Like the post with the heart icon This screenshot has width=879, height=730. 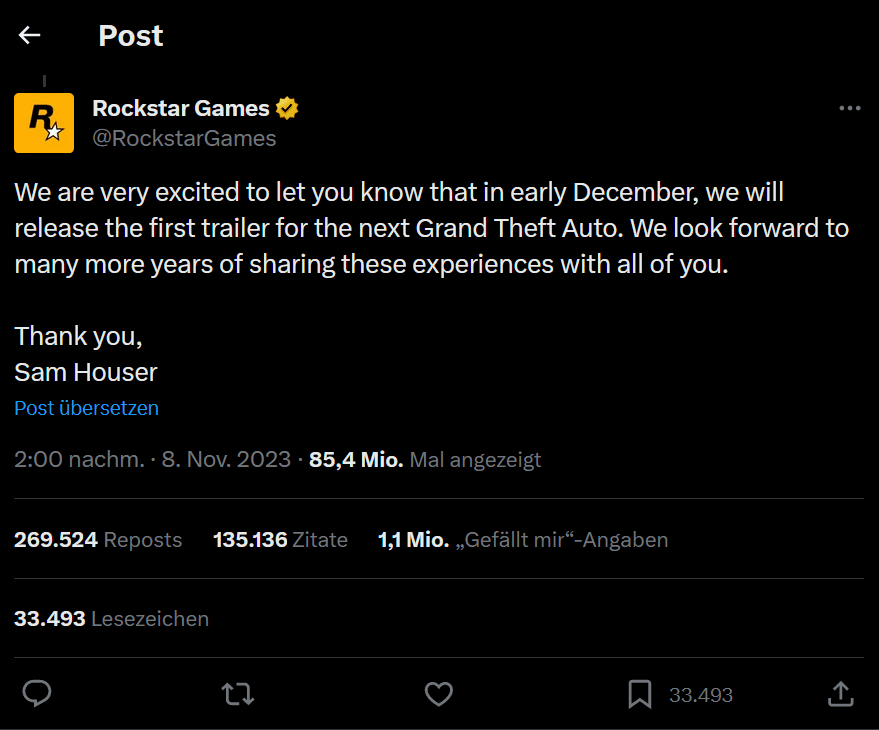[438, 694]
